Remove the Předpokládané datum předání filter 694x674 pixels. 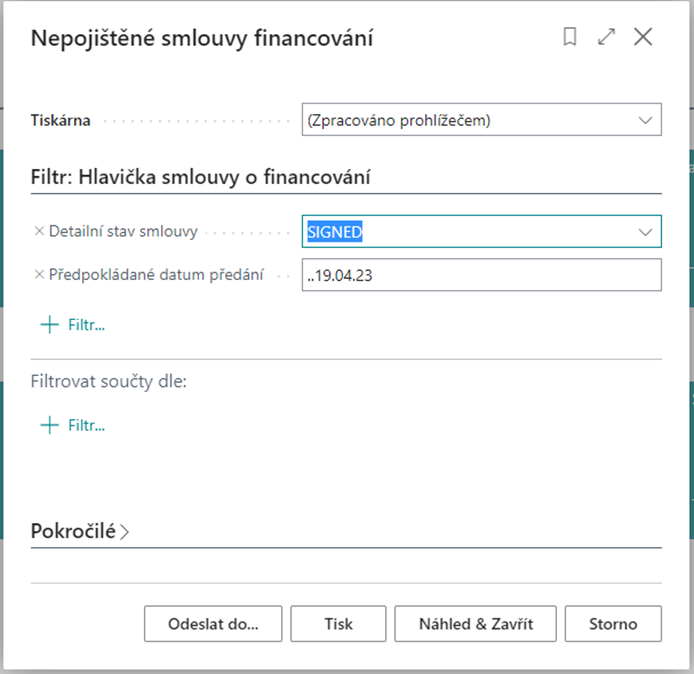[39, 275]
